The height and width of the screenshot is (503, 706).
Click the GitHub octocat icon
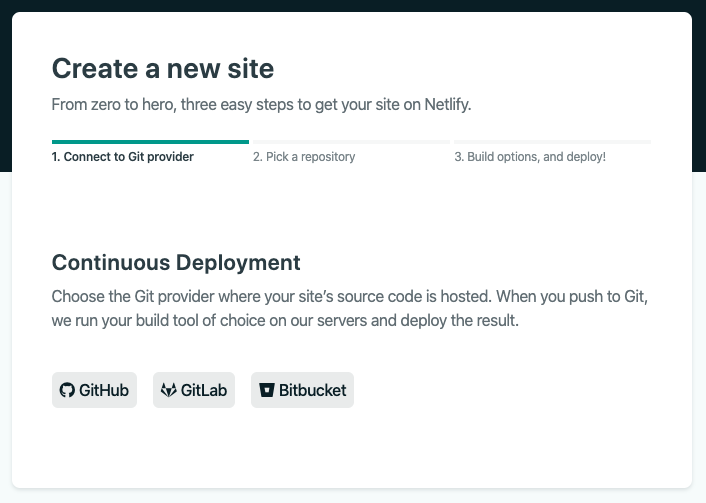point(68,390)
